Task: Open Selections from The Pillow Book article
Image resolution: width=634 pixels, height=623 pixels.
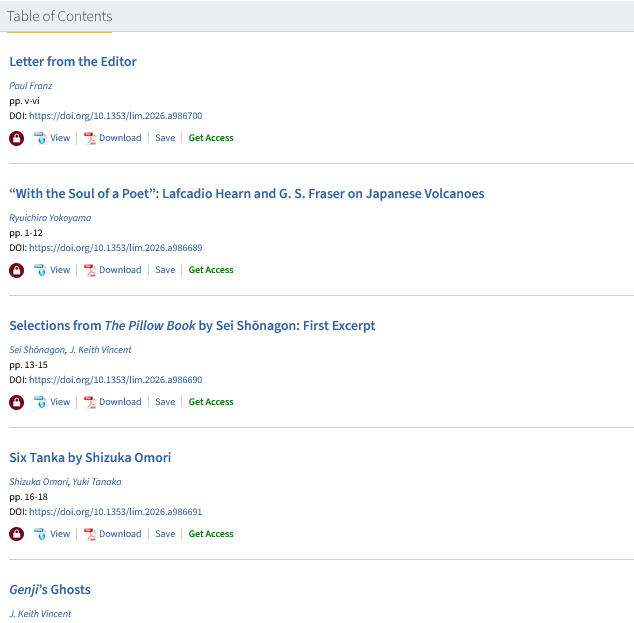Action: (192, 325)
